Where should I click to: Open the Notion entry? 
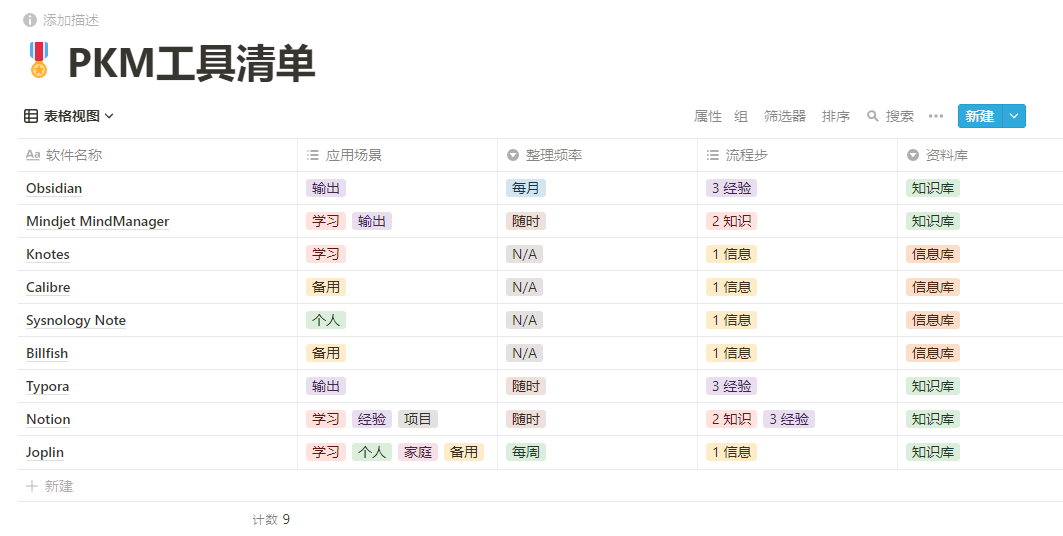coord(48,419)
